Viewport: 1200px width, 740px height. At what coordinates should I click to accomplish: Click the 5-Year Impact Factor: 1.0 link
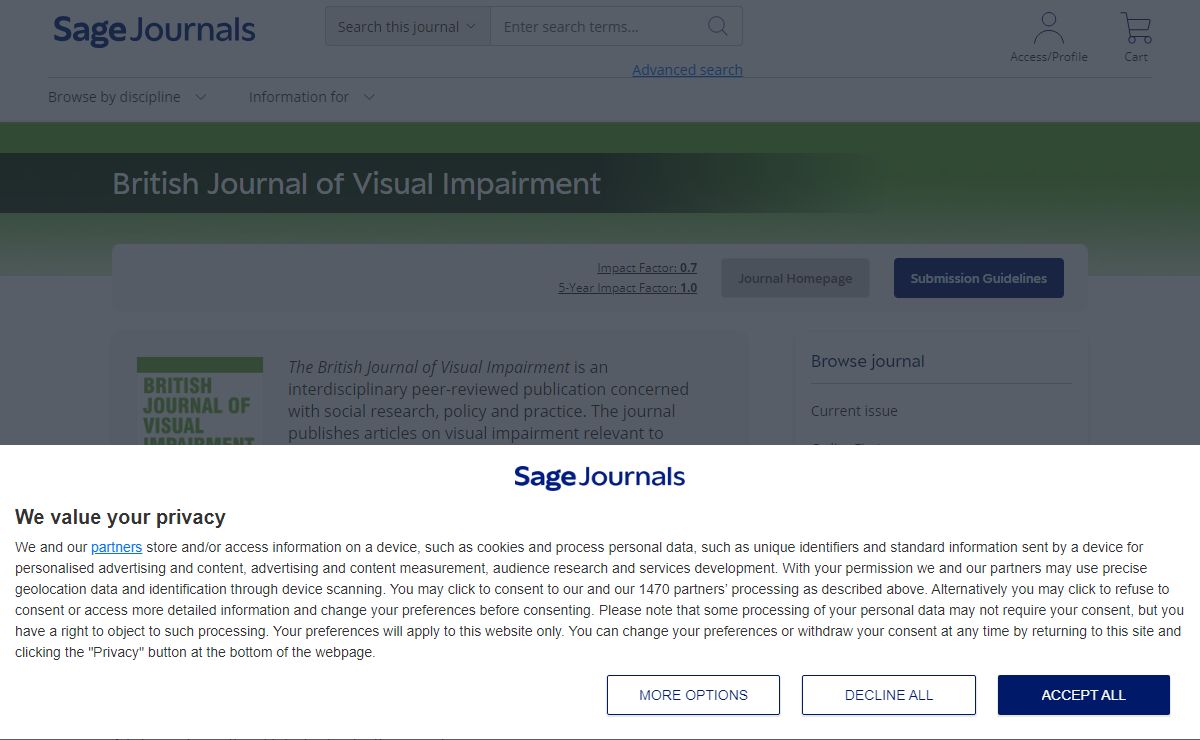(x=627, y=288)
